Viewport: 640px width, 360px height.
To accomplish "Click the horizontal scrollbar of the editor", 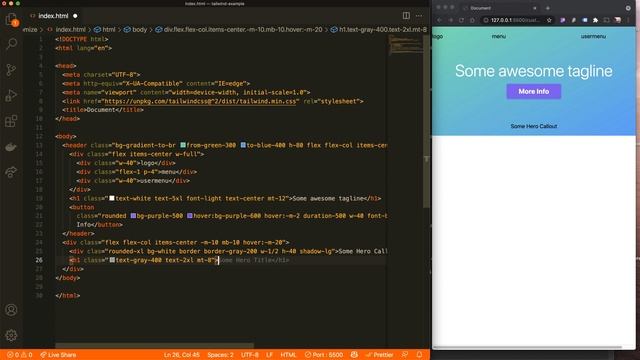I will point(154,346).
